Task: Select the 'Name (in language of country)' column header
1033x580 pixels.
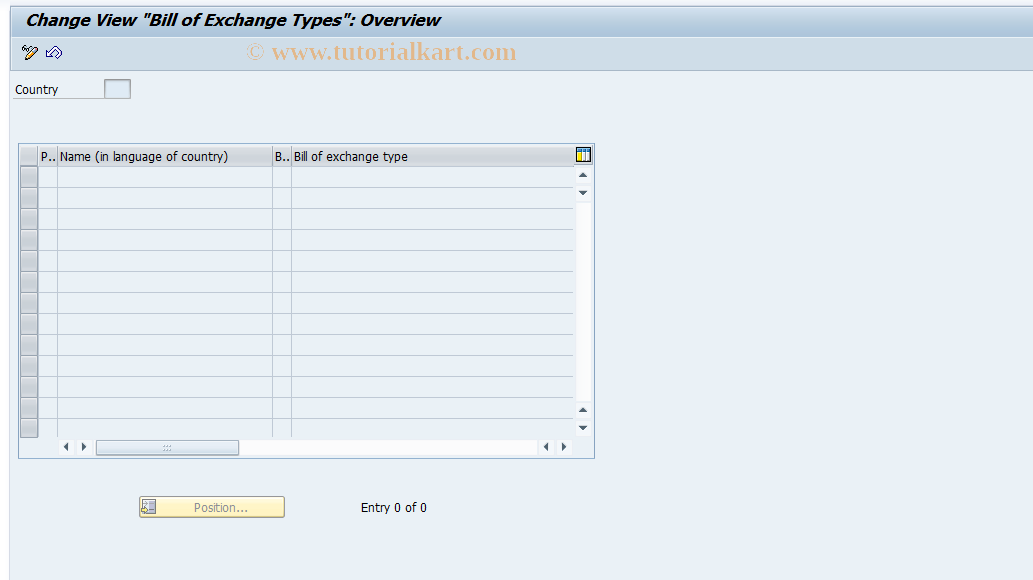Action: click(165, 156)
